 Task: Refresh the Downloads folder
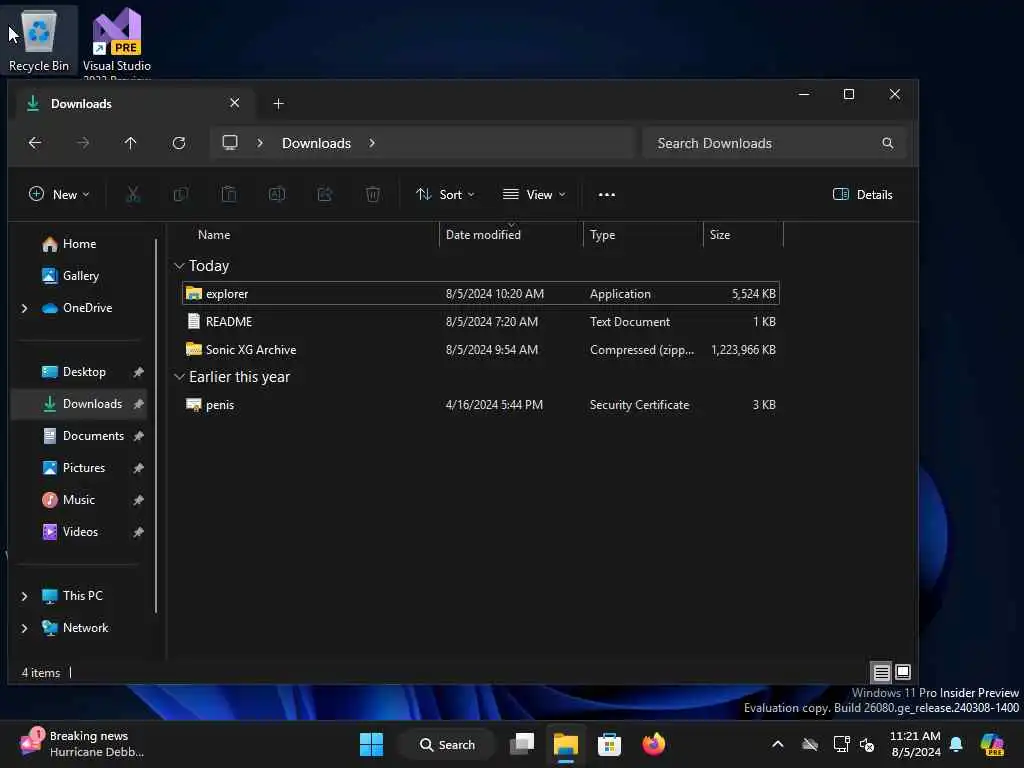179,142
